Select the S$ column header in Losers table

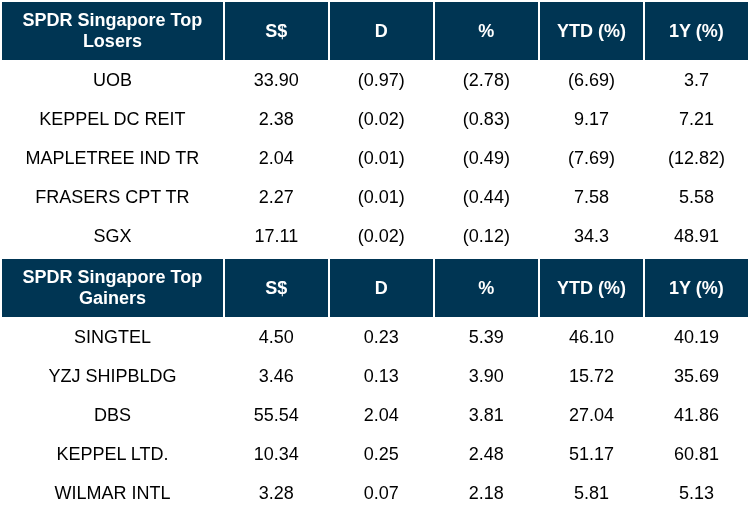click(276, 31)
